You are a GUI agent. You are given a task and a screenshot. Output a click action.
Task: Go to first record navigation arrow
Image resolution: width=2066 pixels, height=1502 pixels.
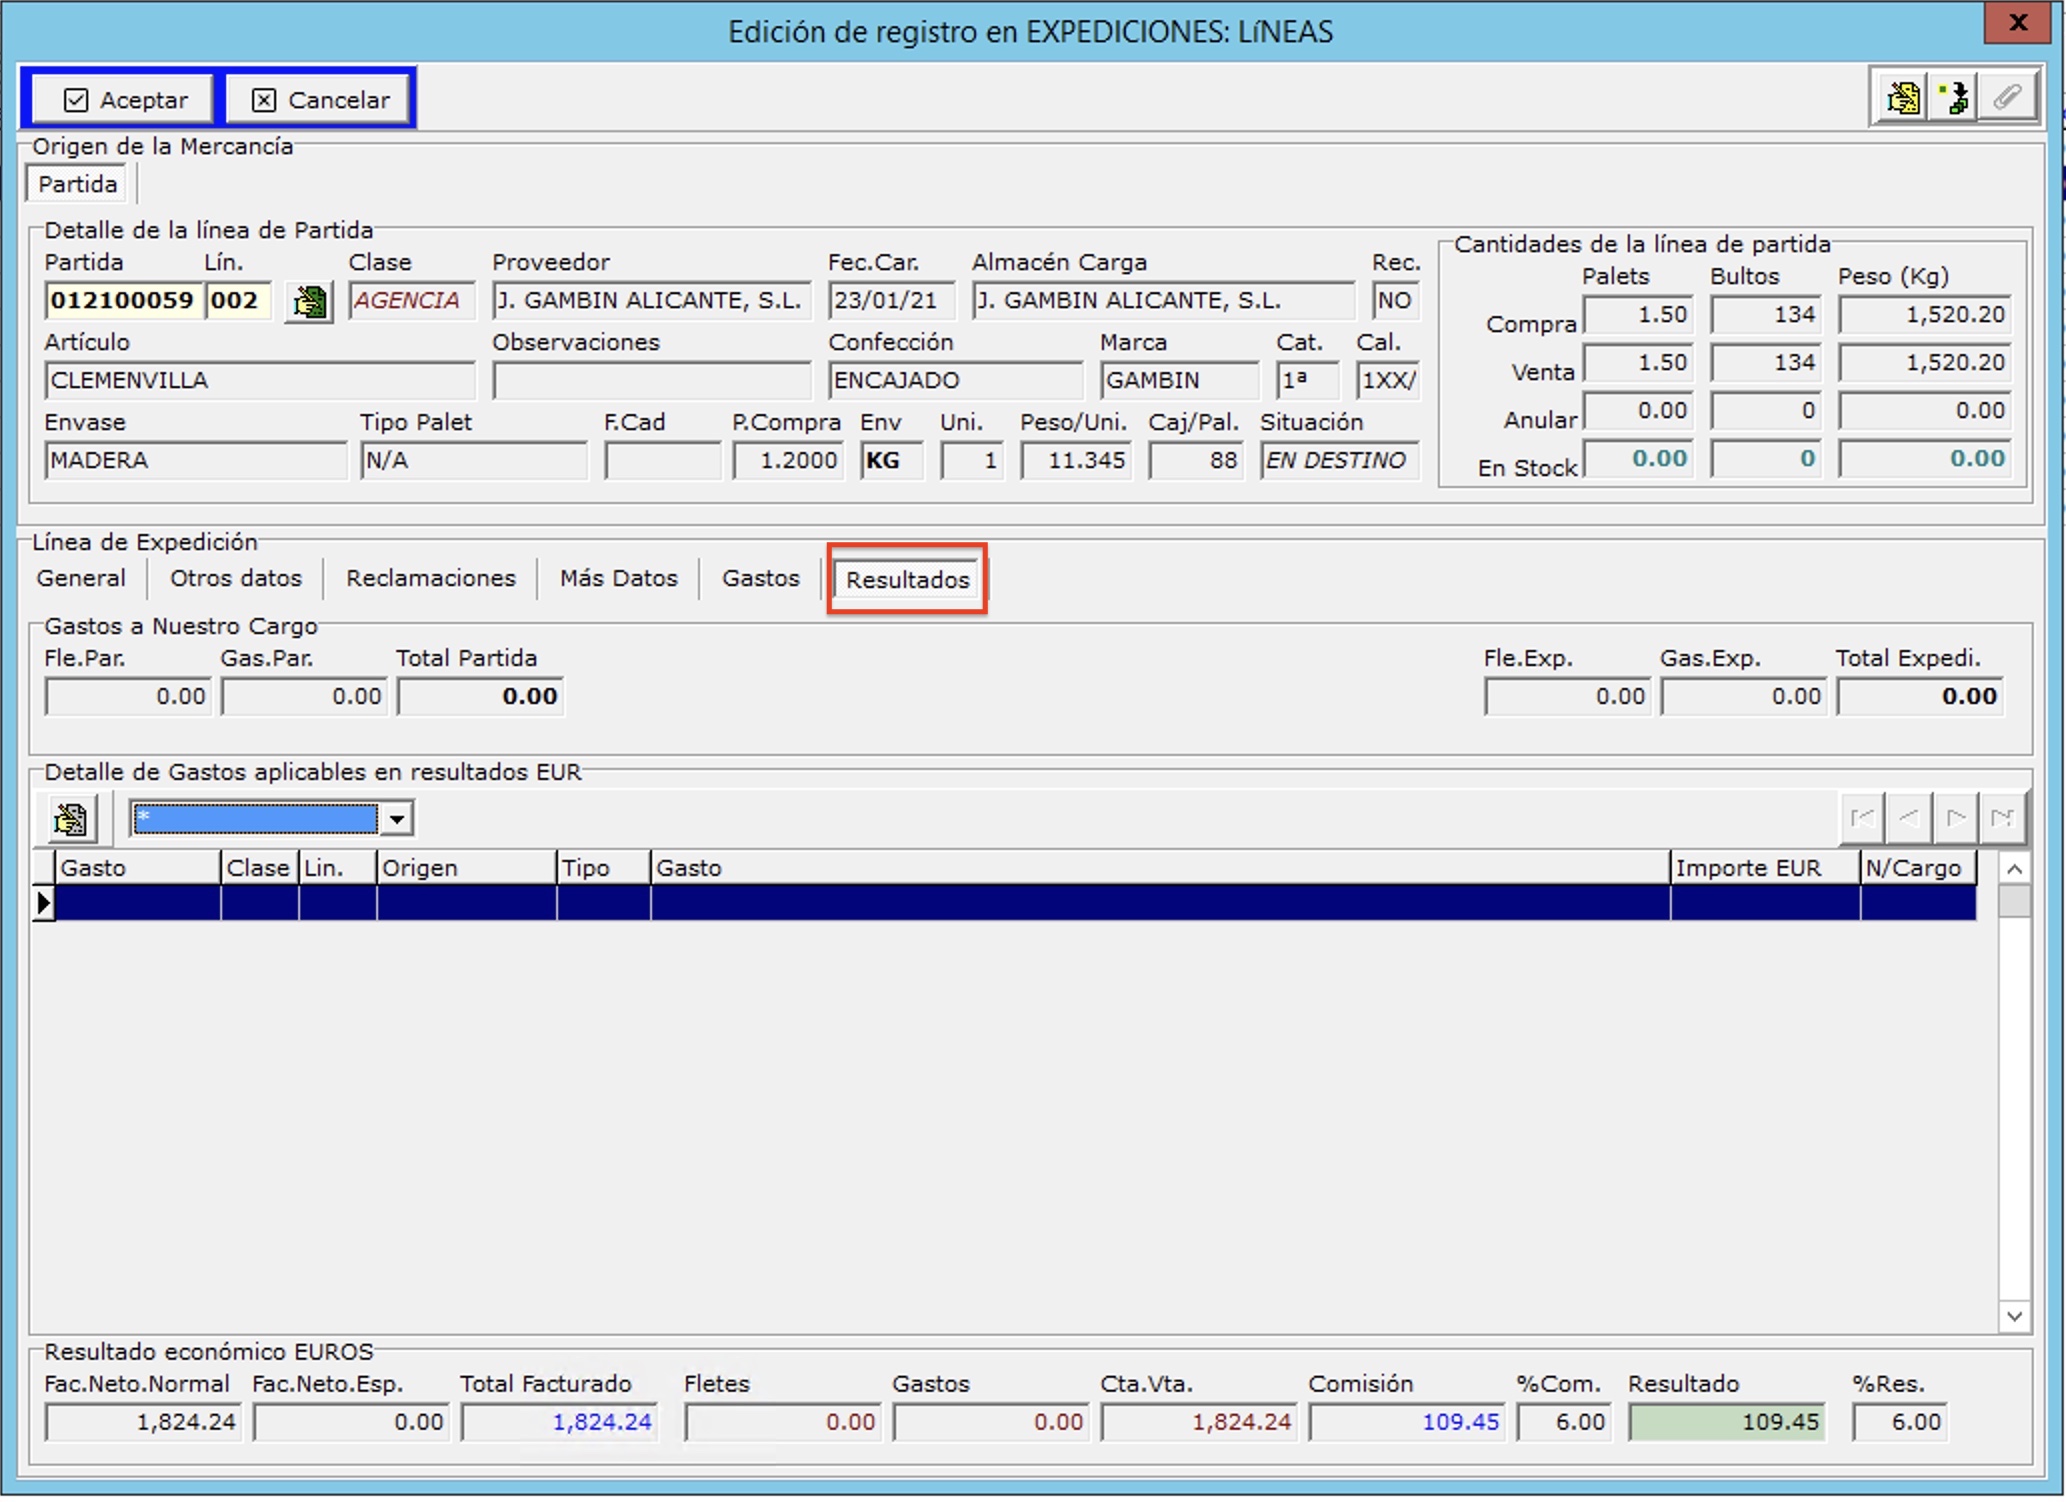1862,818
